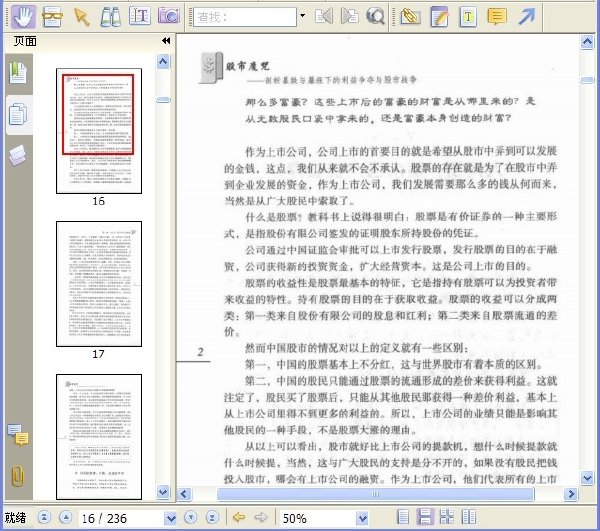Select the Hand tool
This screenshot has height=531, width=600.
point(24,17)
